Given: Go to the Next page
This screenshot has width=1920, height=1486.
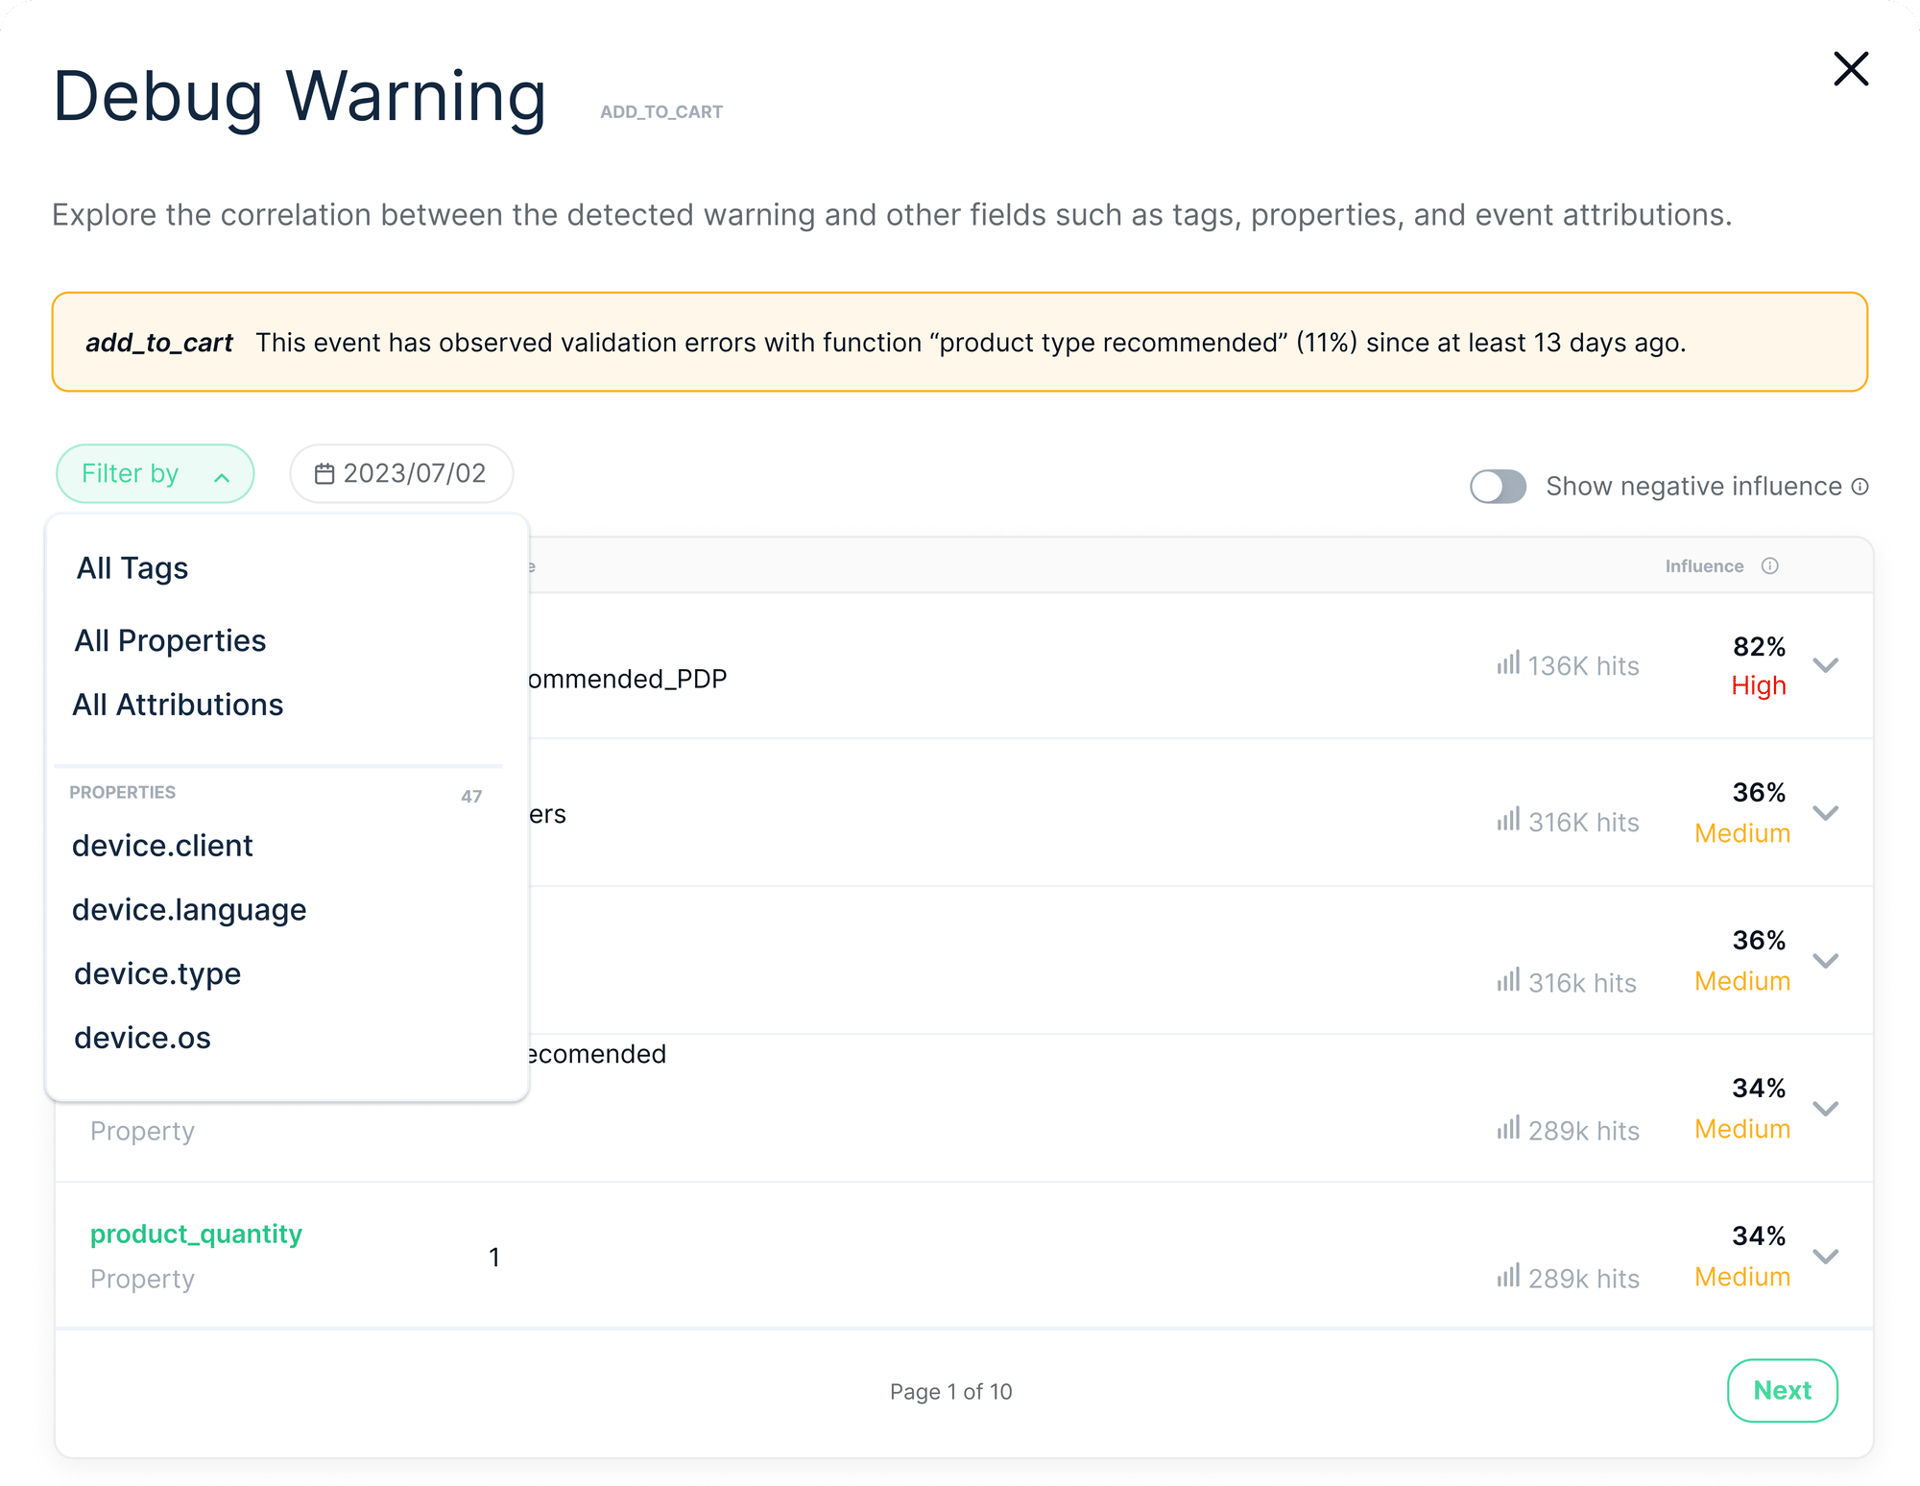Looking at the screenshot, I should coord(1782,1390).
